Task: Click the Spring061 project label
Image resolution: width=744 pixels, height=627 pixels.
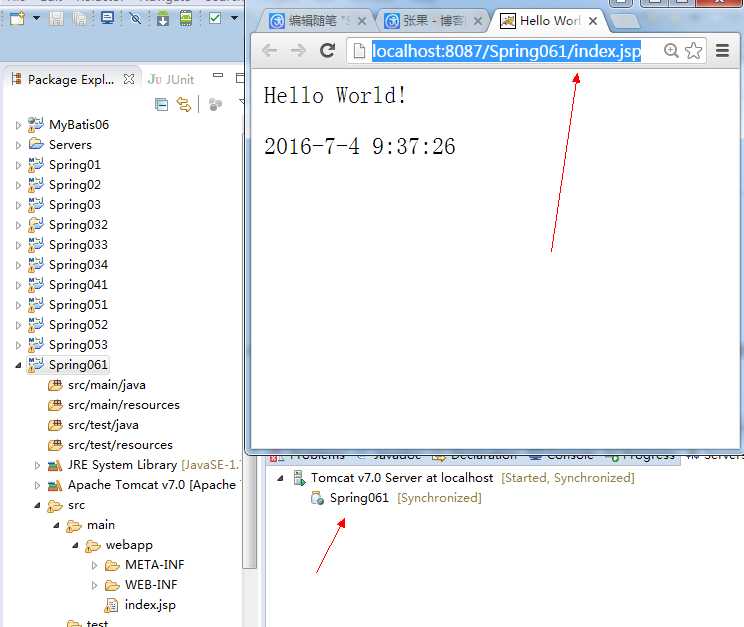Action: (78, 365)
